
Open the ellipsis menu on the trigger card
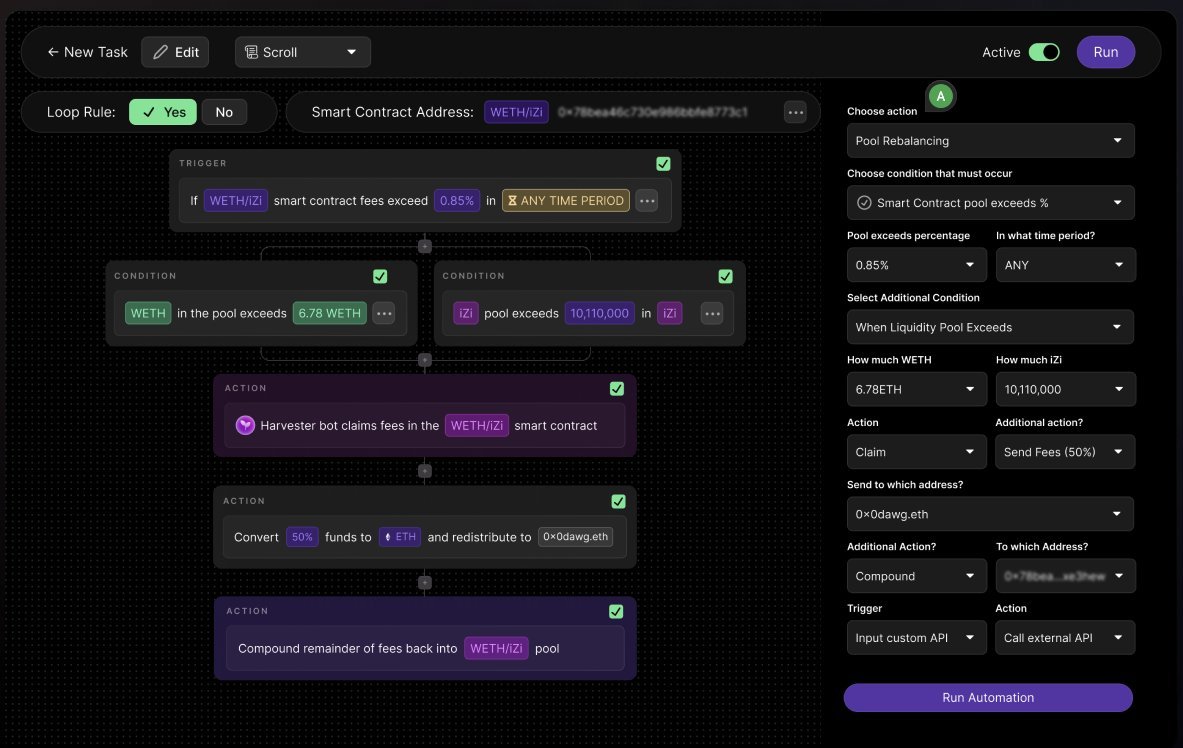(647, 200)
